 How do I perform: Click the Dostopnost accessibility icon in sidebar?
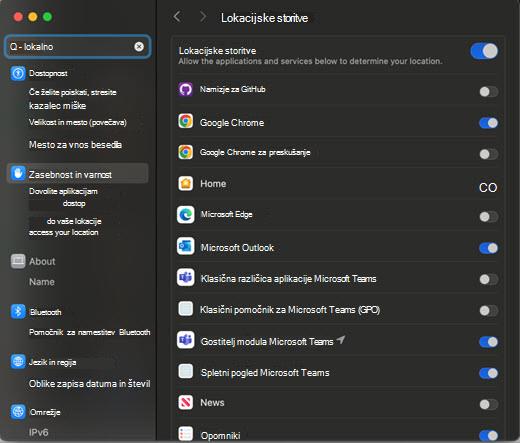(x=18, y=73)
